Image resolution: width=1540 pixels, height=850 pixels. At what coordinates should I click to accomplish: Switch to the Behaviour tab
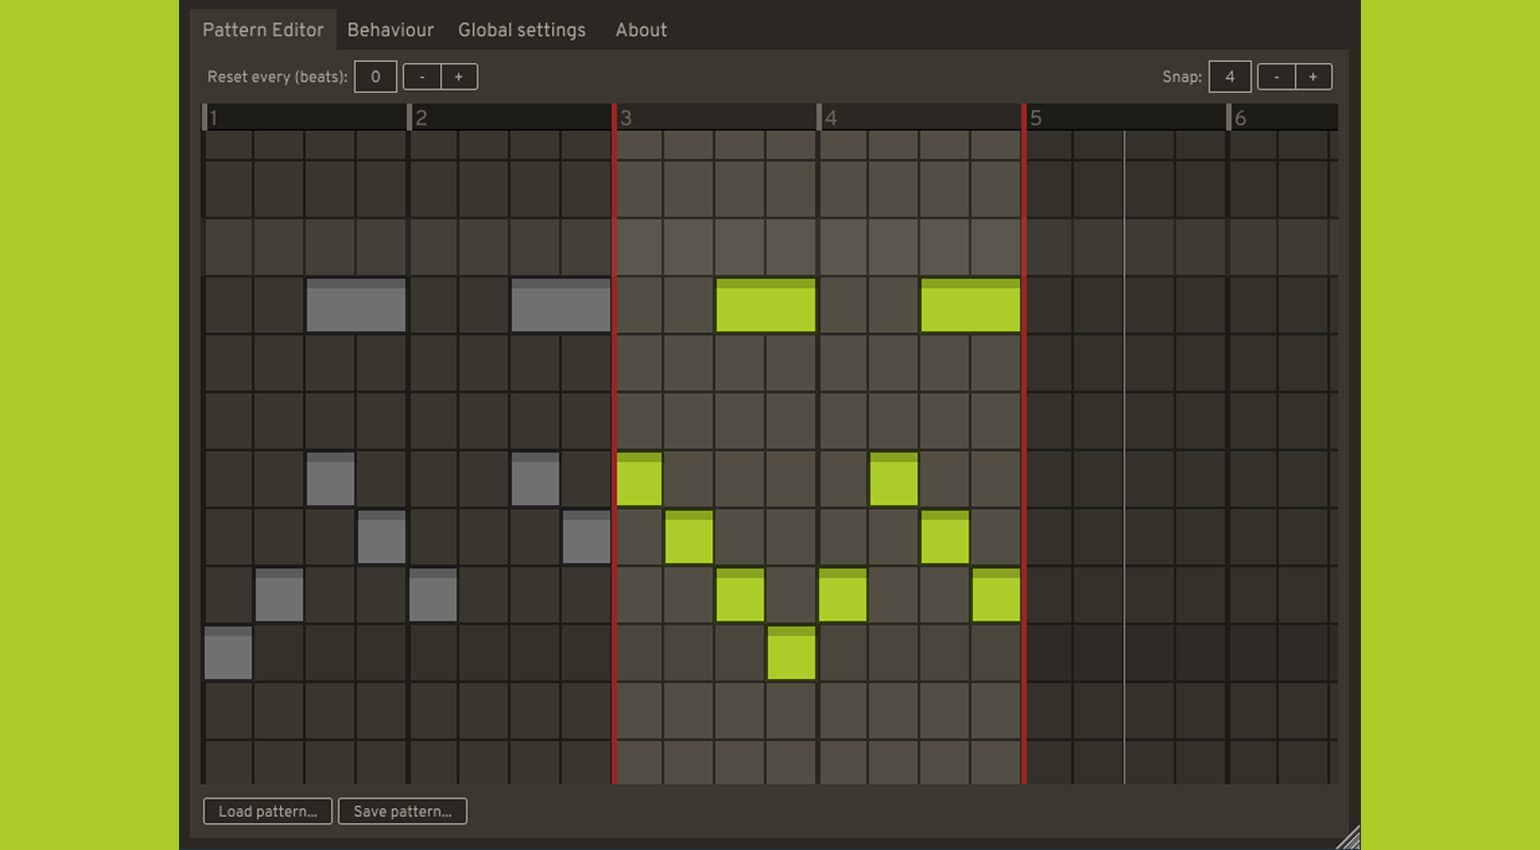[390, 30]
